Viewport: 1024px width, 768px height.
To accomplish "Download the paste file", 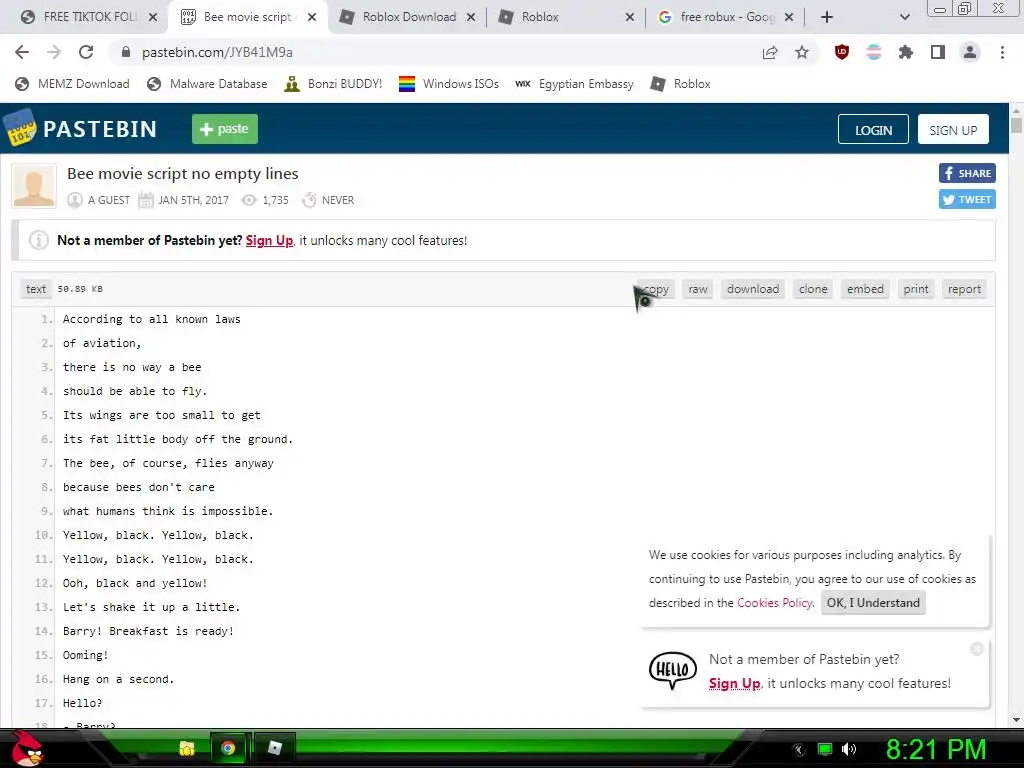I will click(753, 289).
